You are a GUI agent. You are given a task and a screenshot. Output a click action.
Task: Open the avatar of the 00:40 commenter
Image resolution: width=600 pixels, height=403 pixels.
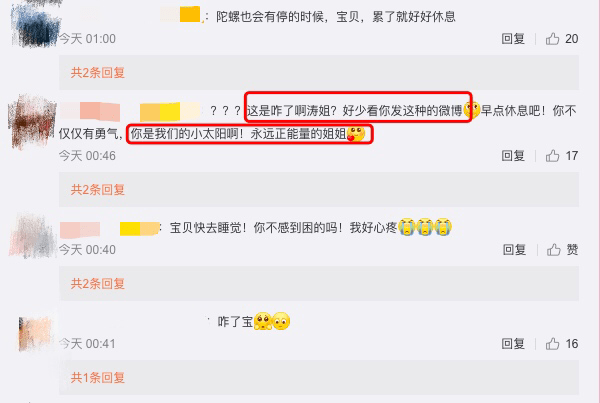[x=33, y=234]
